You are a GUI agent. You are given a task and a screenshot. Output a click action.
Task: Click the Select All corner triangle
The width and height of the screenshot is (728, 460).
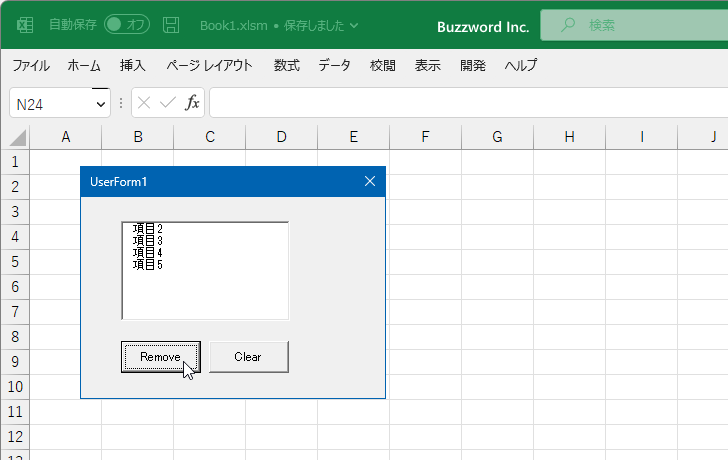18,138
